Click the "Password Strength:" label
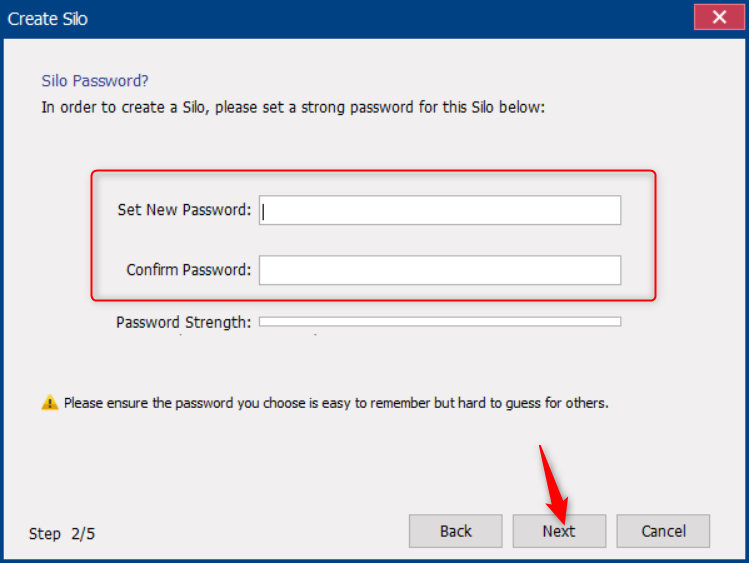 pyautogui.click(x=183, y=322)
